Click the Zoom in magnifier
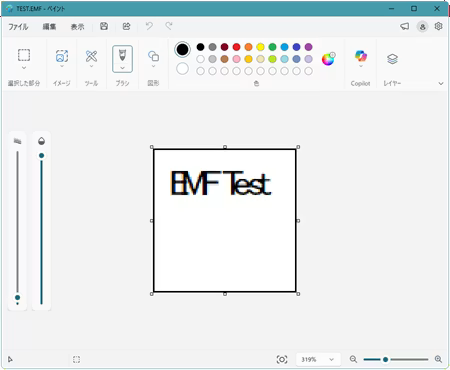The image size is (450, 370). pos(438,359)
